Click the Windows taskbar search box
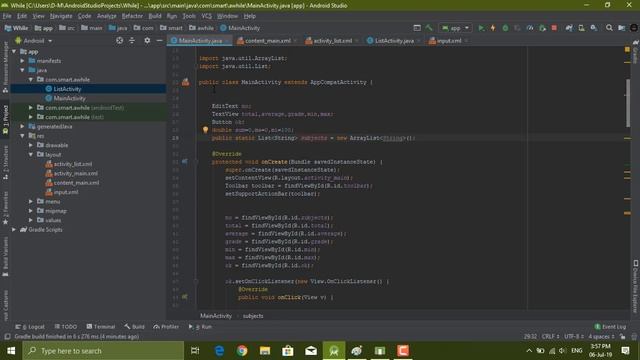 (103, 351)
